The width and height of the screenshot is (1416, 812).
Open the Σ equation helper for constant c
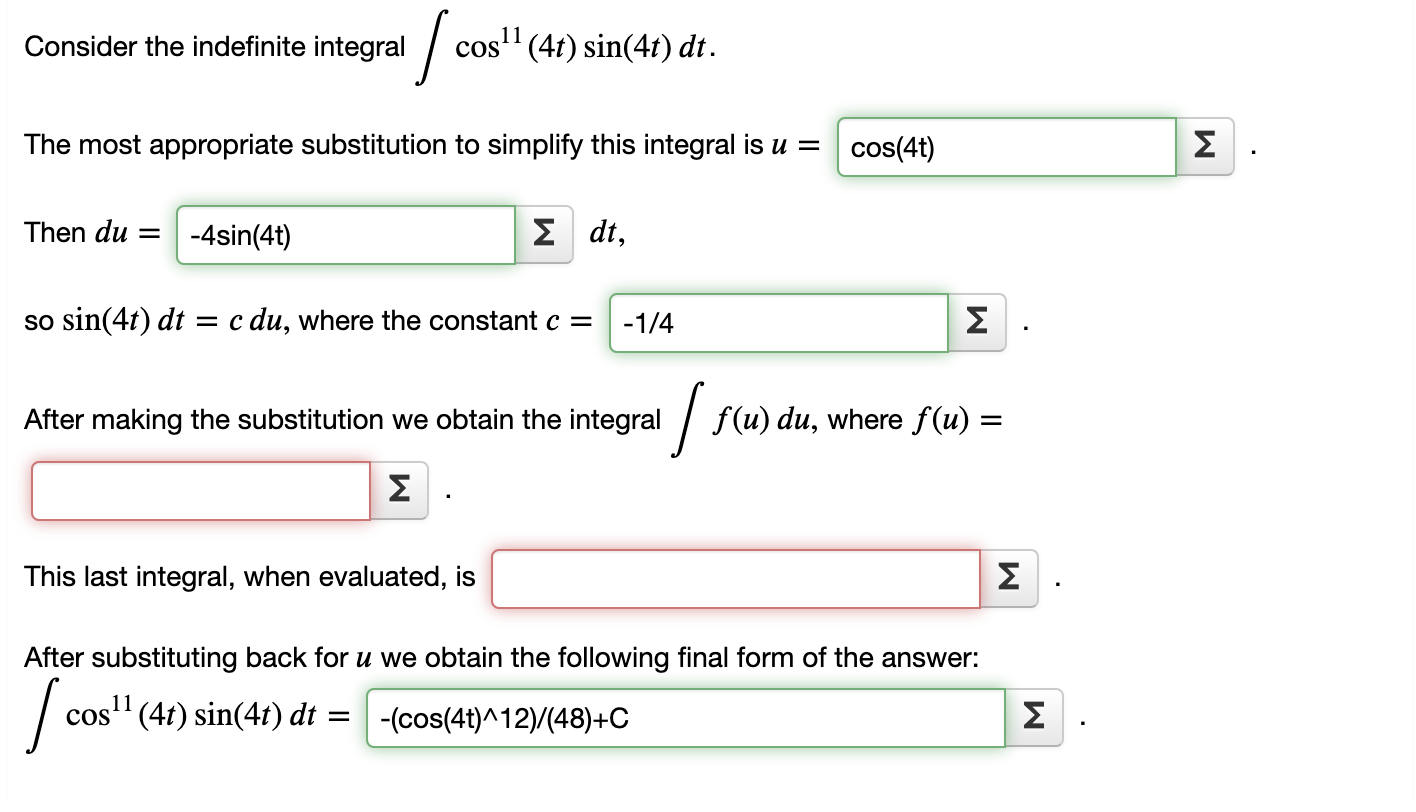[976, 322]
